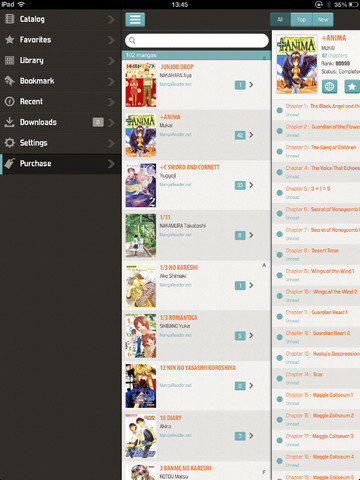Open Chapter 8: Desert Rose

(x=316, y=254)
